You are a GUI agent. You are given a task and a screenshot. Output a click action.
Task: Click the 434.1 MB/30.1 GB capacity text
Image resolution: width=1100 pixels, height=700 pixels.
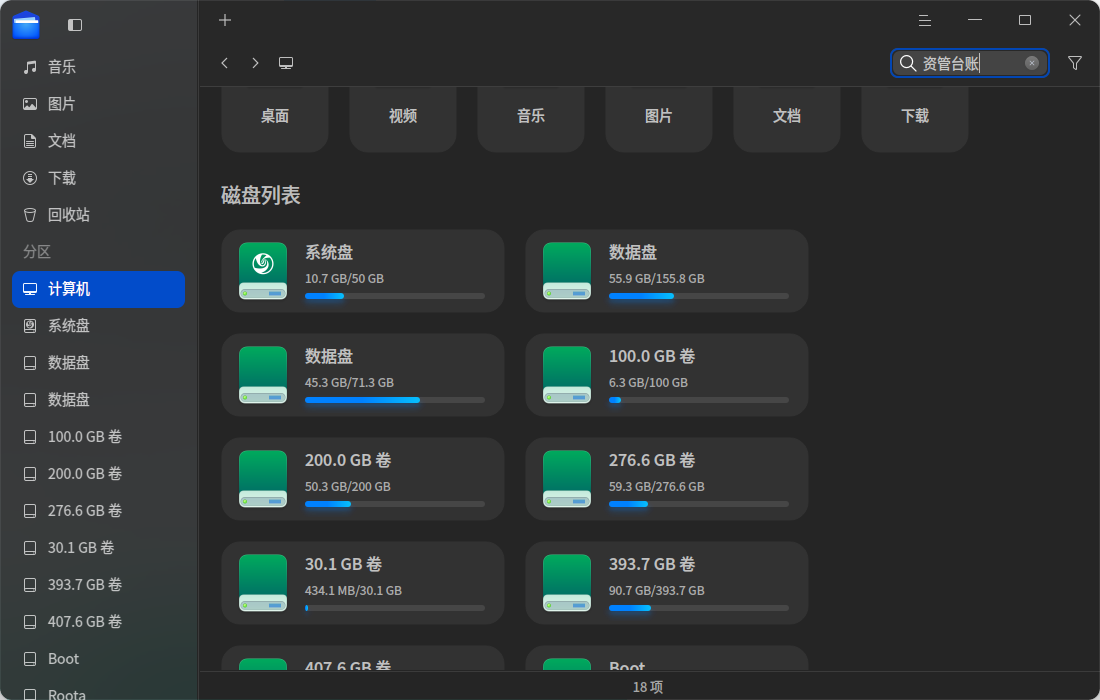(x=353, y=591)
